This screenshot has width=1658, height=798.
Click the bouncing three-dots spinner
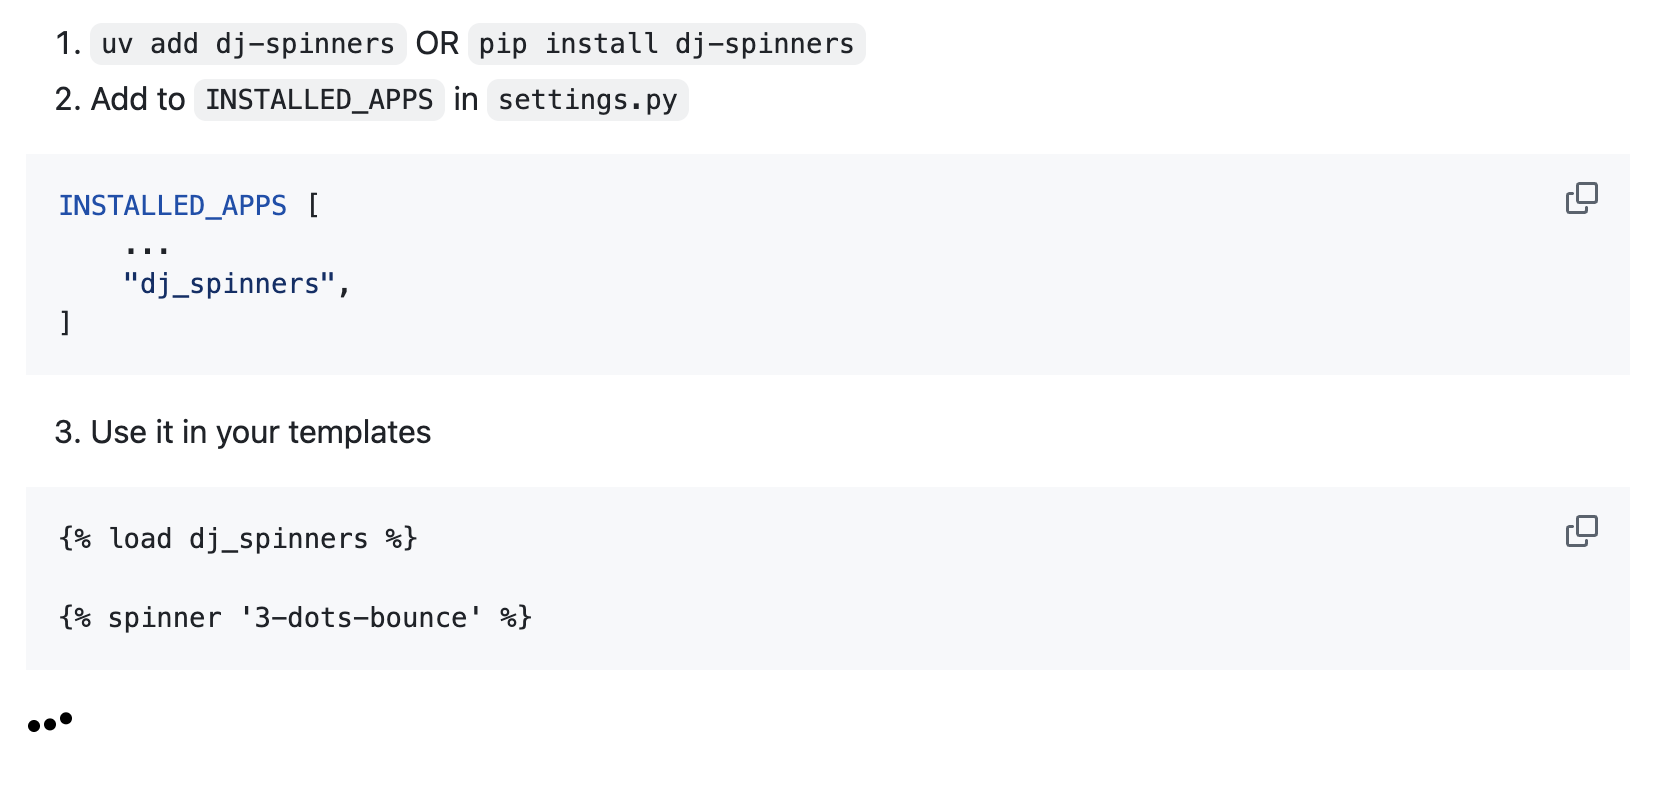(x=50, y=722)
